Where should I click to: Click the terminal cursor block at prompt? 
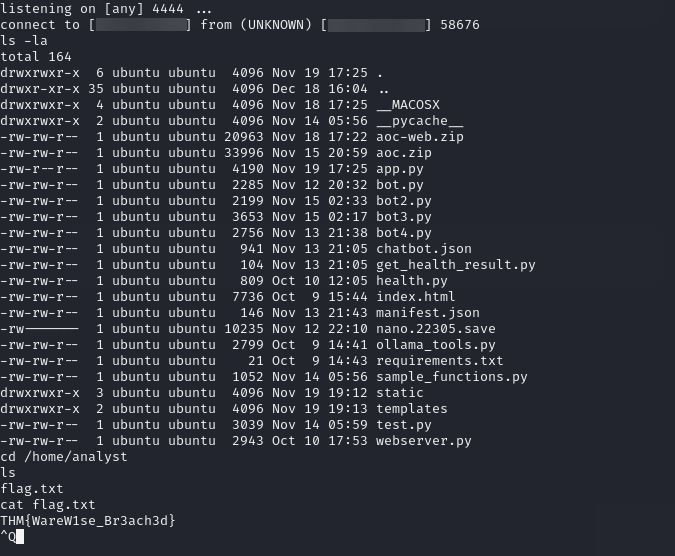pyautogui.click(x=20, y=537)
